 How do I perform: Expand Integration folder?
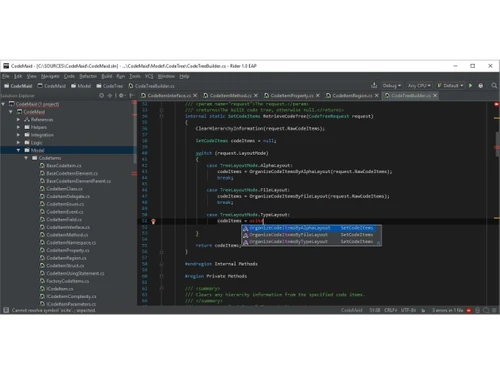coord(18,135)
